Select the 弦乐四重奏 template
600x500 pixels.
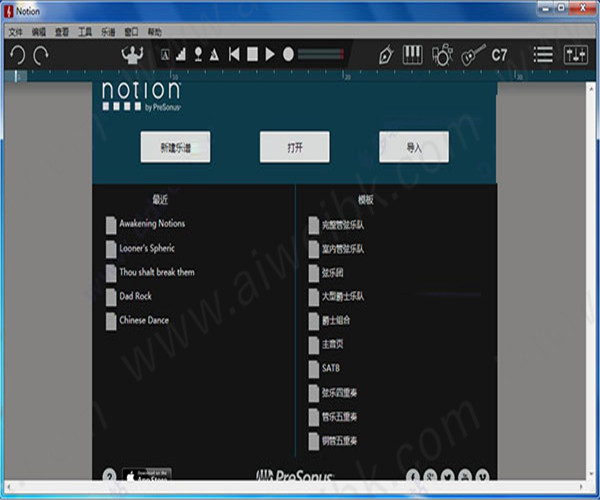(333, 393)
